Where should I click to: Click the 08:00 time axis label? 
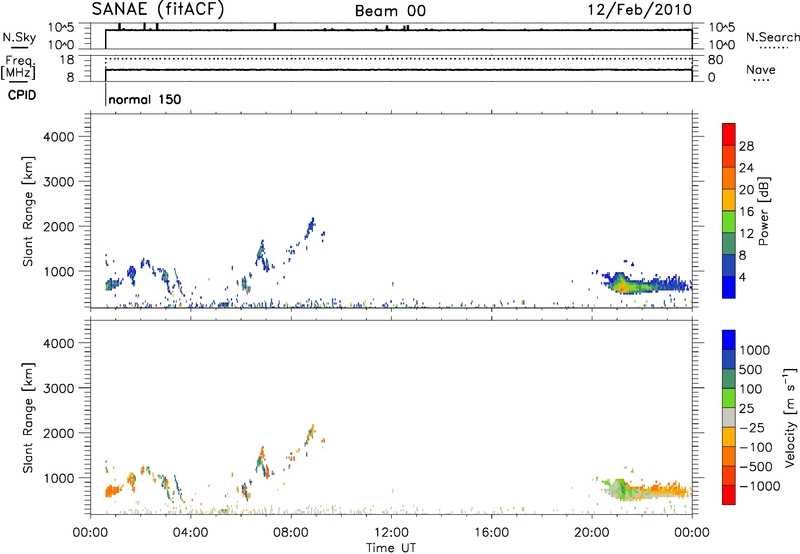pos(291,533)
